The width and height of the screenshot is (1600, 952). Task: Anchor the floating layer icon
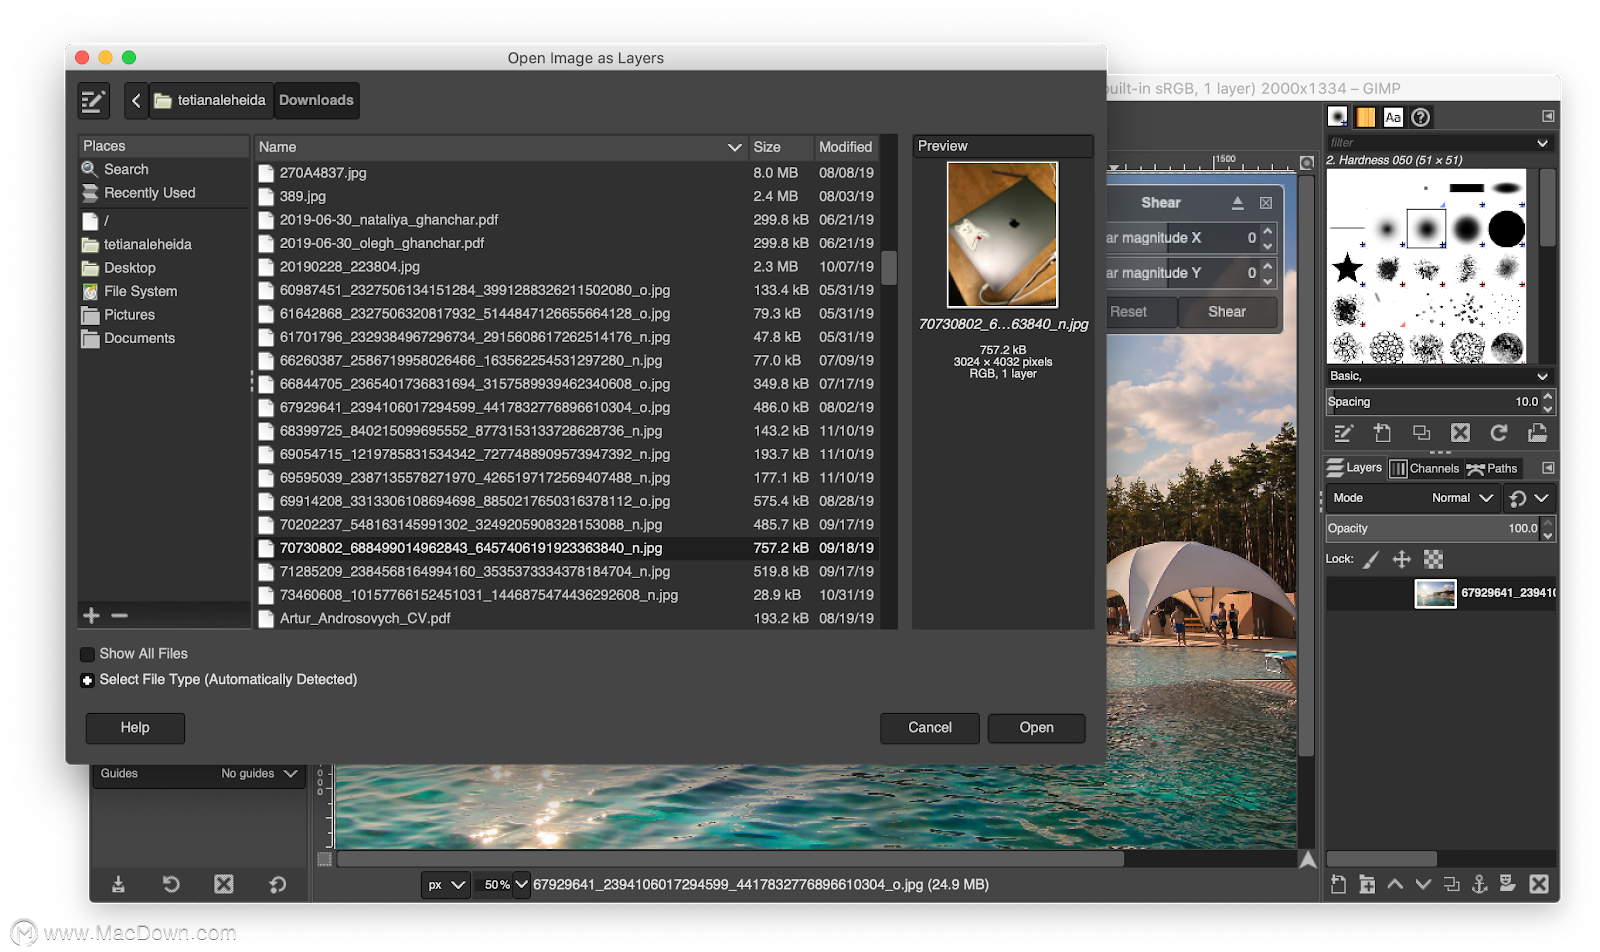tap(1480, 884)
